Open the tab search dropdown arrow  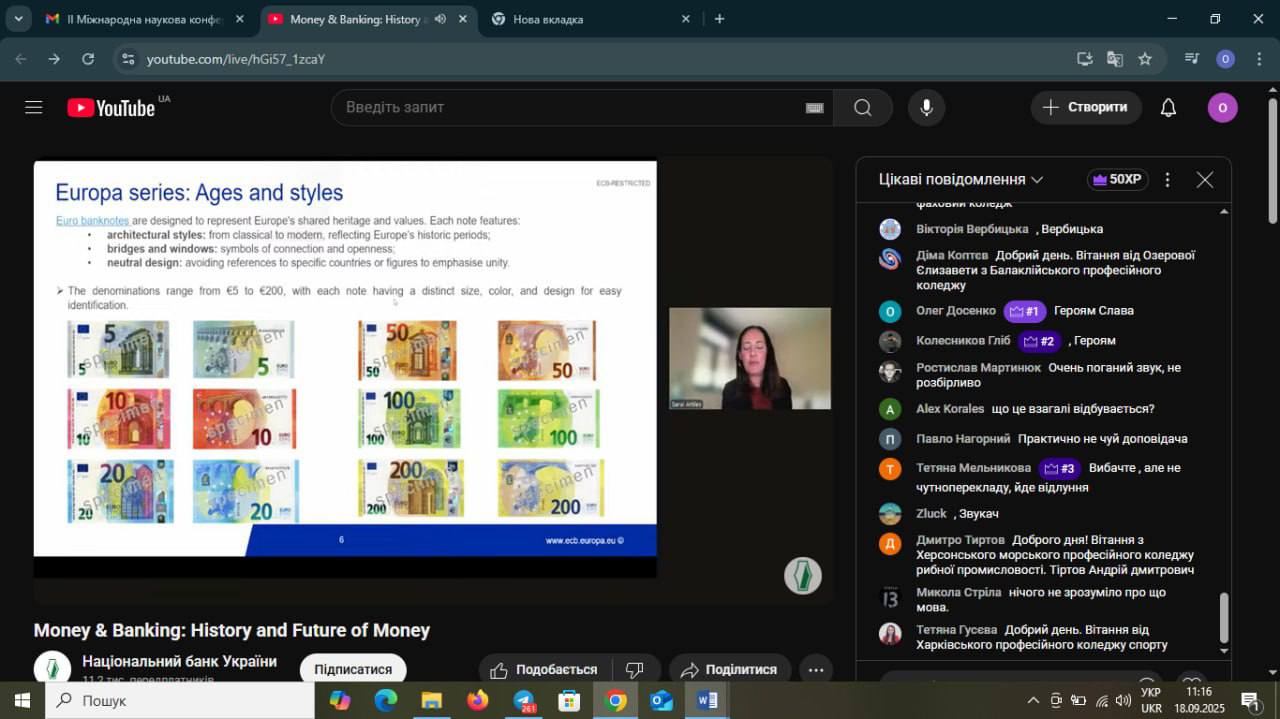click(x=18, y=19)
